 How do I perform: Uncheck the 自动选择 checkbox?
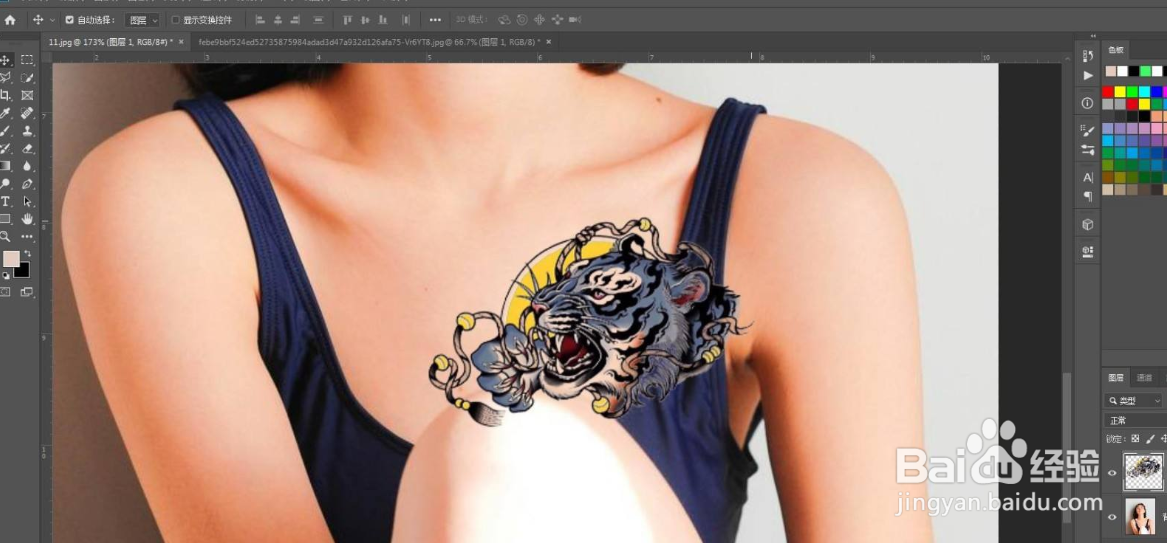tap(69, 20)
